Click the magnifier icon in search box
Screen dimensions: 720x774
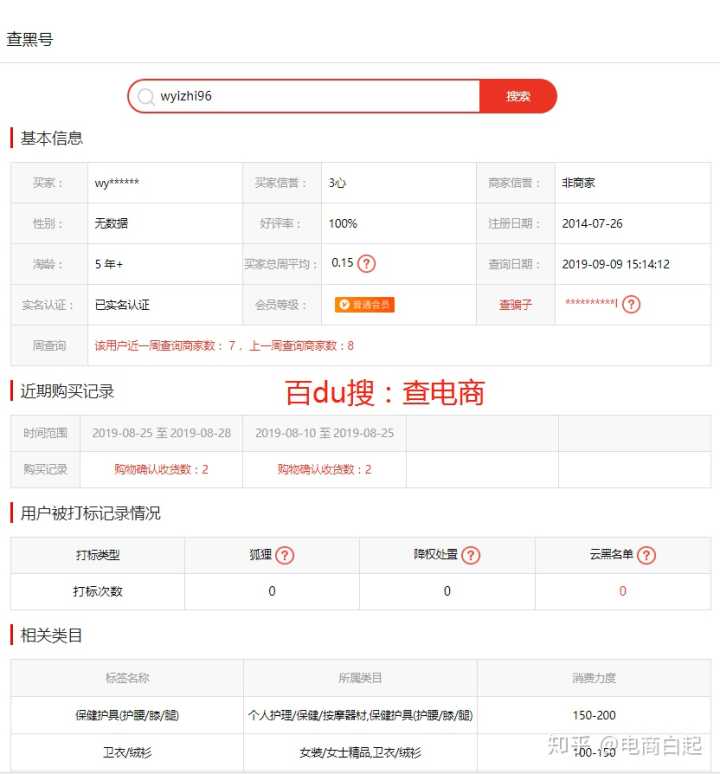pyautogui.click(x=146, y=97)
